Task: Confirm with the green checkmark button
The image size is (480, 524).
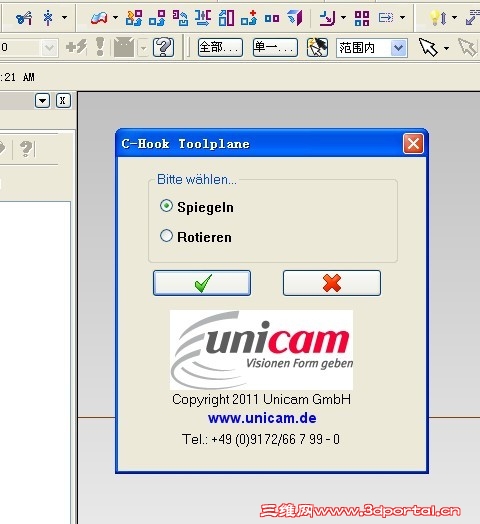Action: (x=202, y=283)
